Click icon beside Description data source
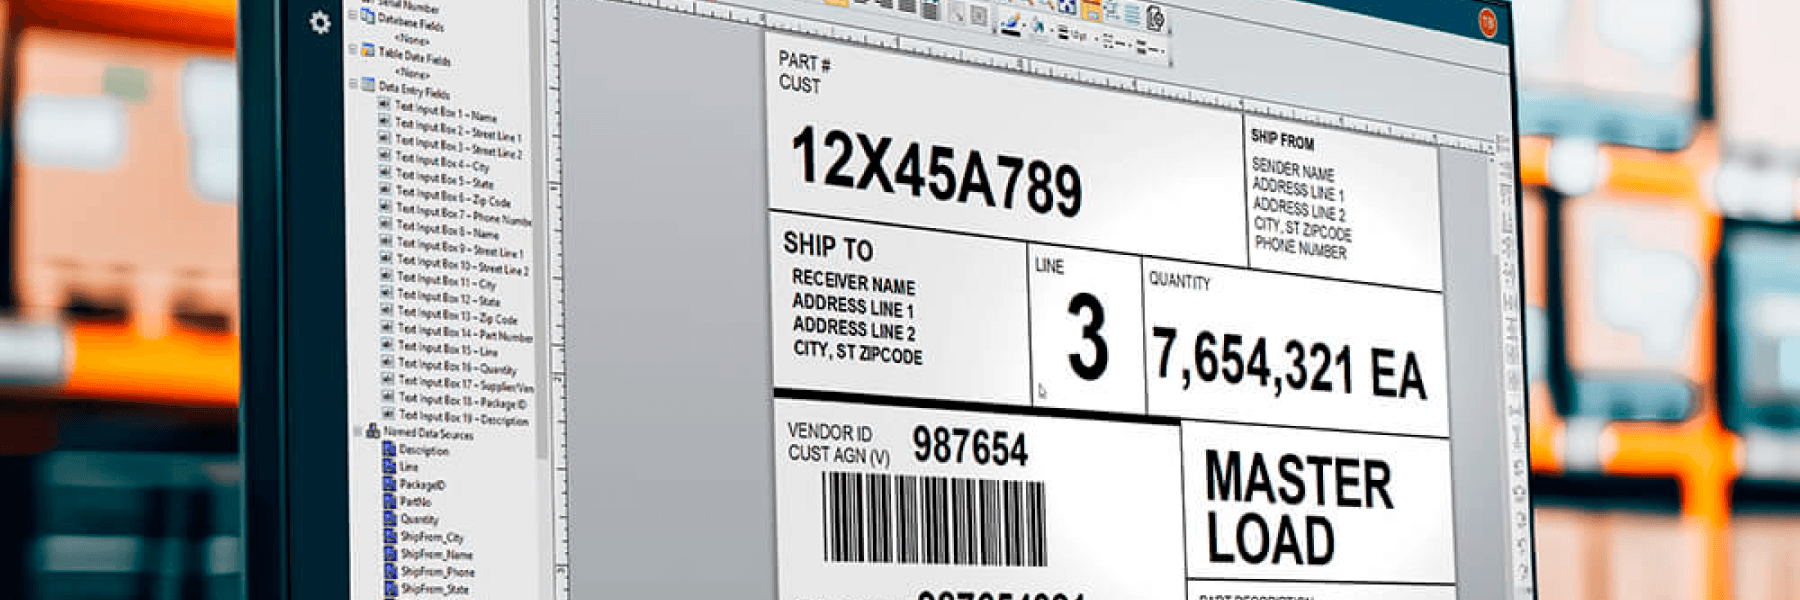This screenshot has height=600, width=1800. pos(390,449)
